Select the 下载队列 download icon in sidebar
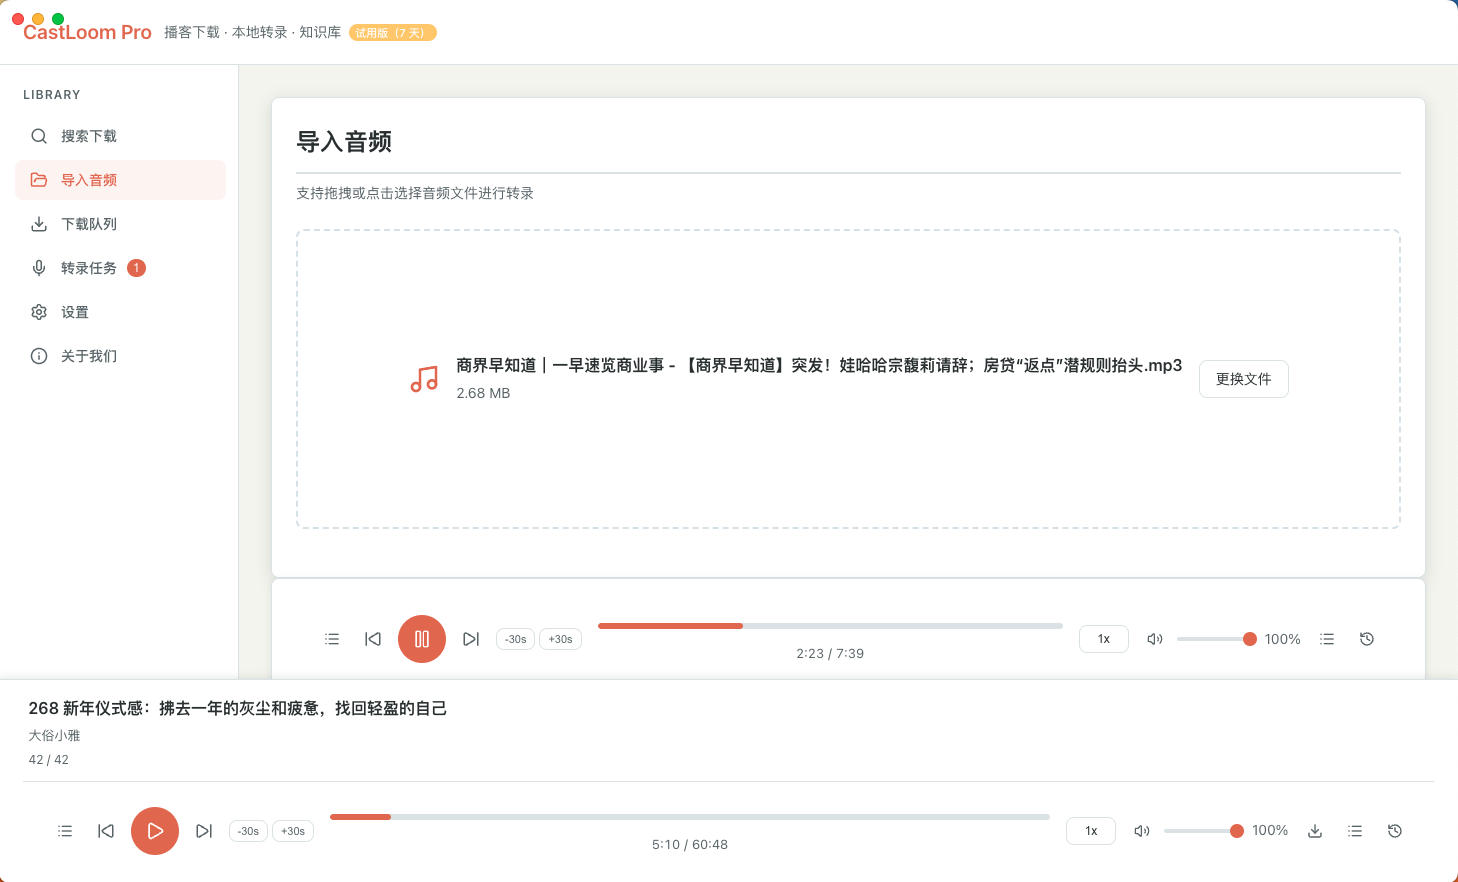The height and width of the screenshot is (882, 1458). coord(38,224)
